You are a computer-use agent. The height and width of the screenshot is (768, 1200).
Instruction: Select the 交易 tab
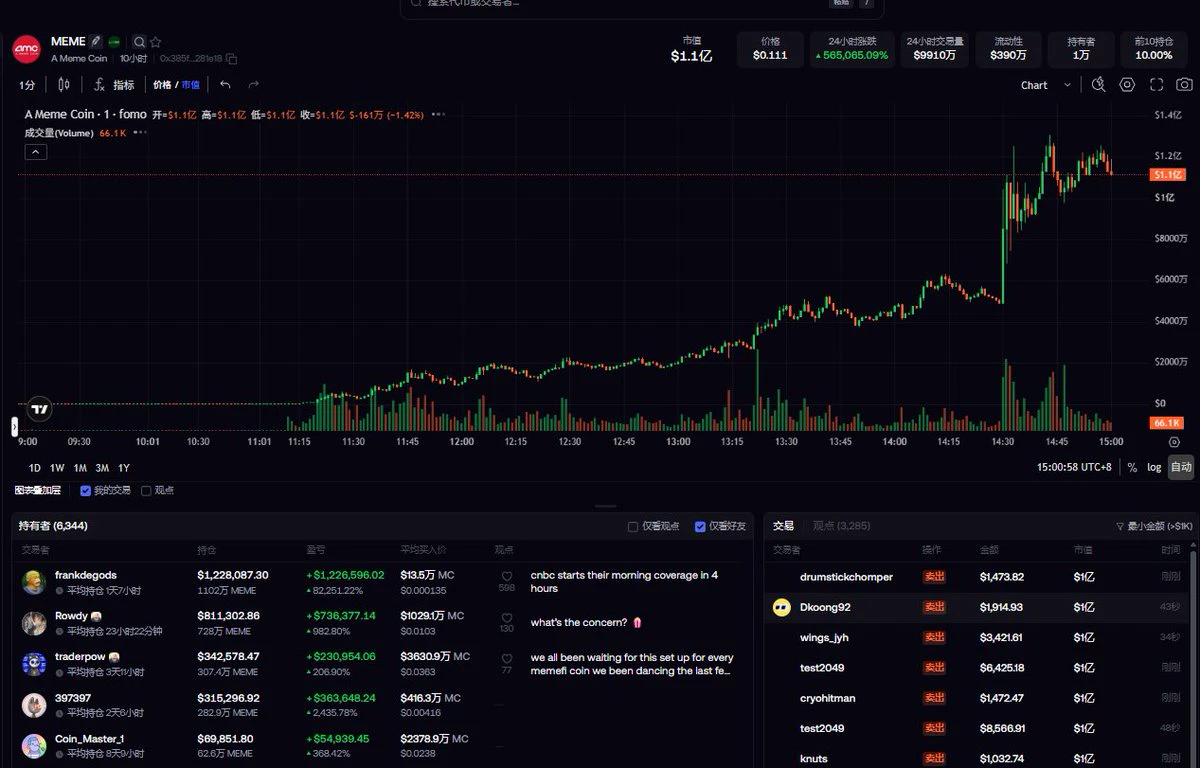pos(783,525)
